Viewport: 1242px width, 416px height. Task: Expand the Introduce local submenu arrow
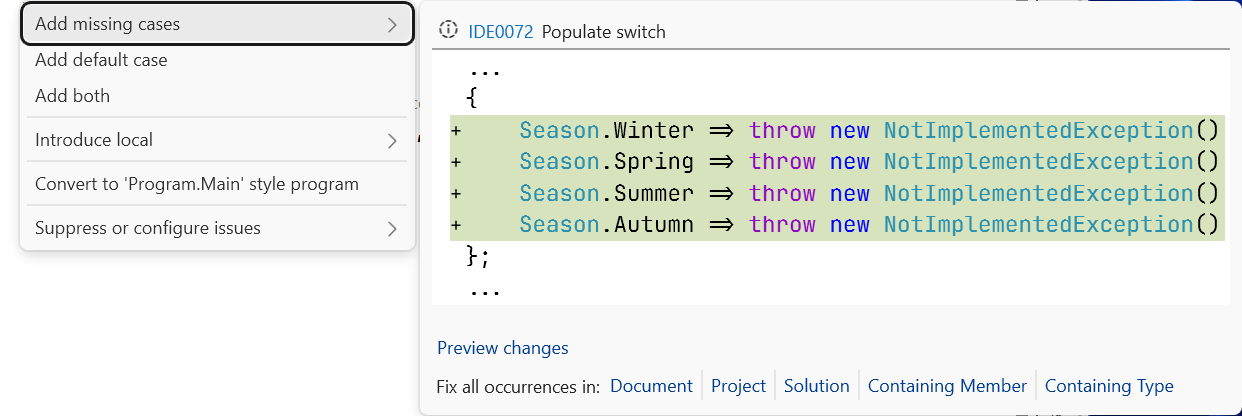pos(392,140)
